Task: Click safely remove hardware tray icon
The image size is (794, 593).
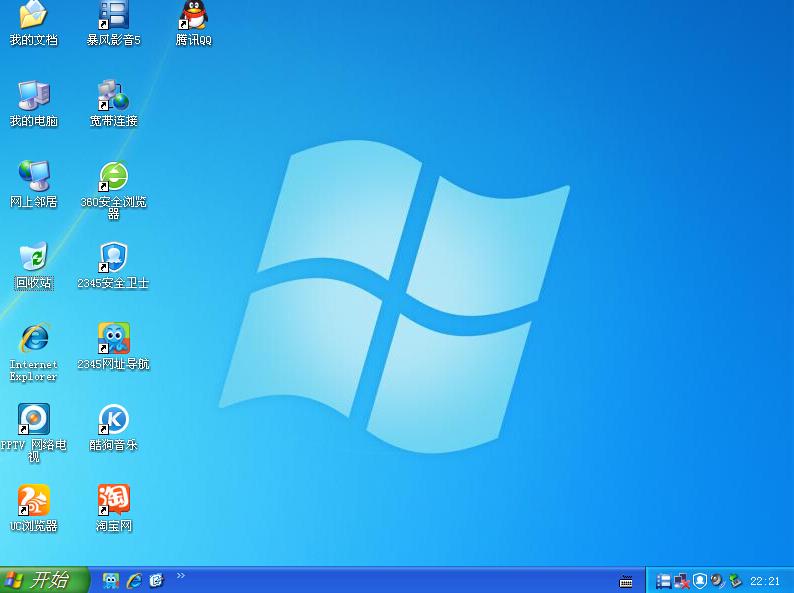Action: tap(735, 581)
